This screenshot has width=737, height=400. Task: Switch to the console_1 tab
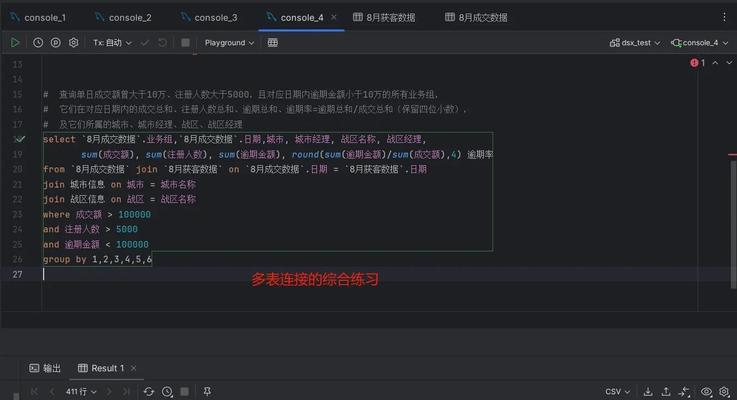point(38,17)
